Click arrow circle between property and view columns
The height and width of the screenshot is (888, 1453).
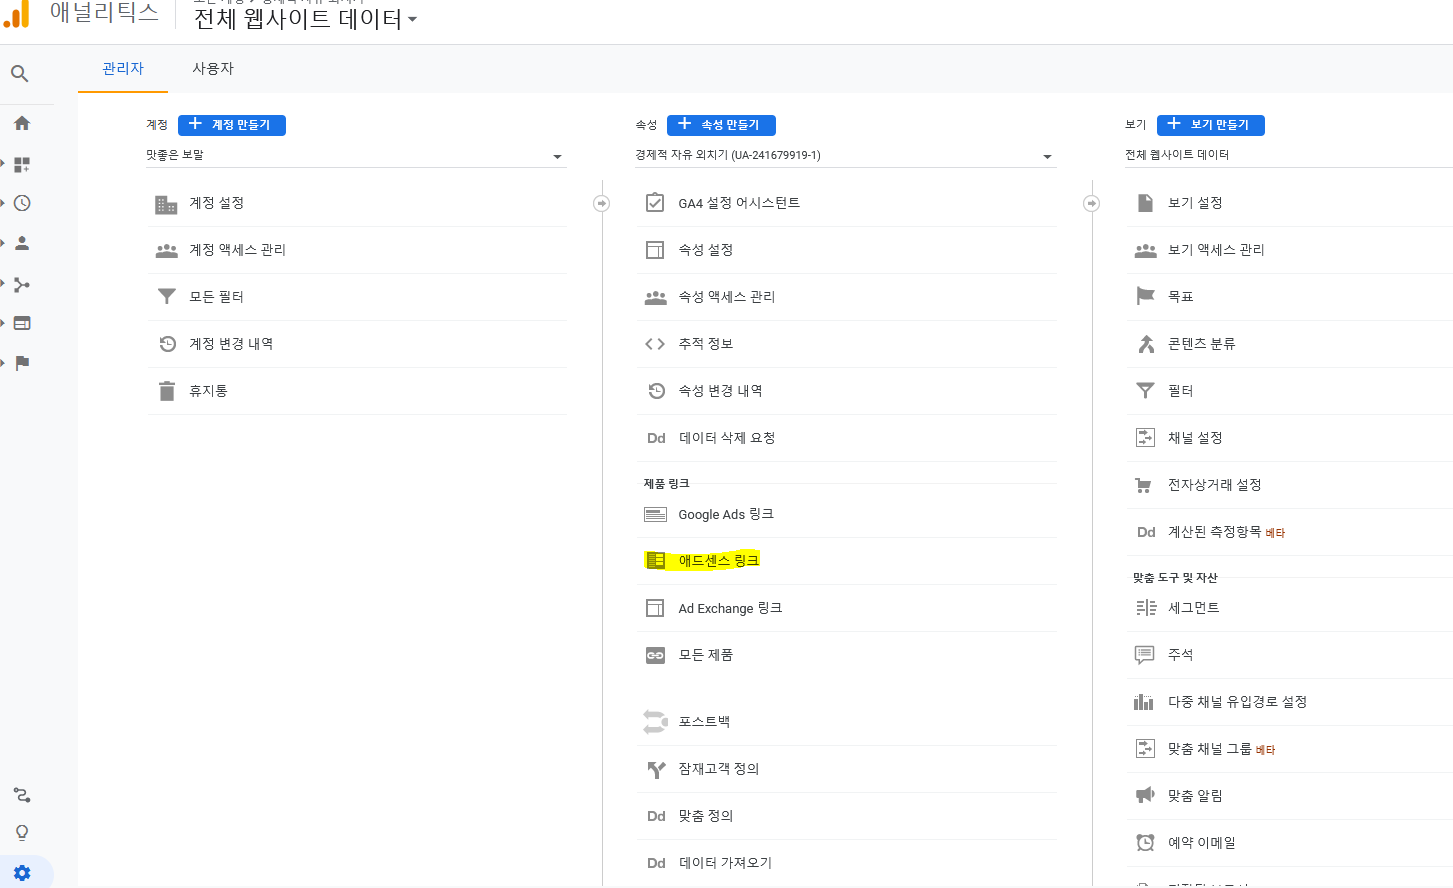coord(1091,203)
